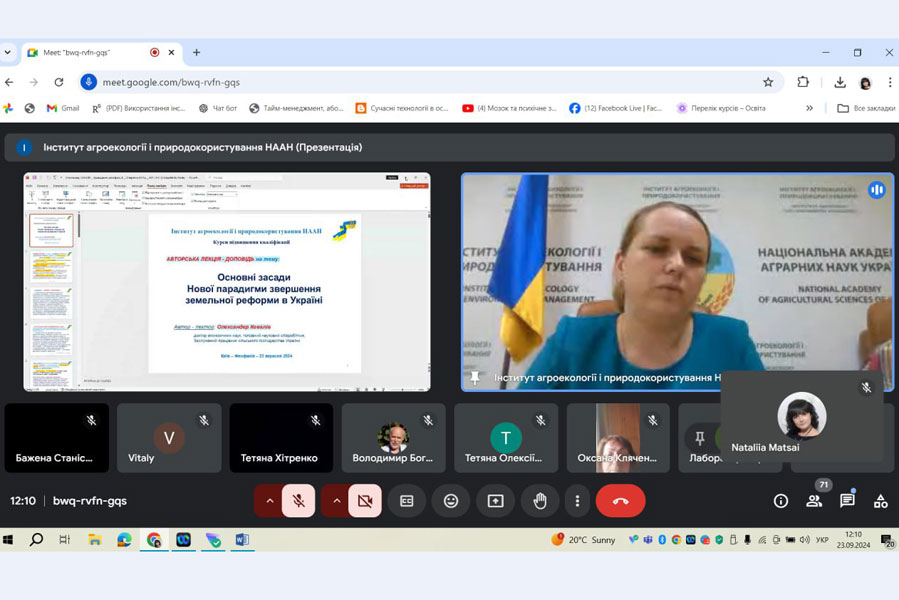Click the address bar URL meet.google.com
Screen dimensions: 899x600
171,82
